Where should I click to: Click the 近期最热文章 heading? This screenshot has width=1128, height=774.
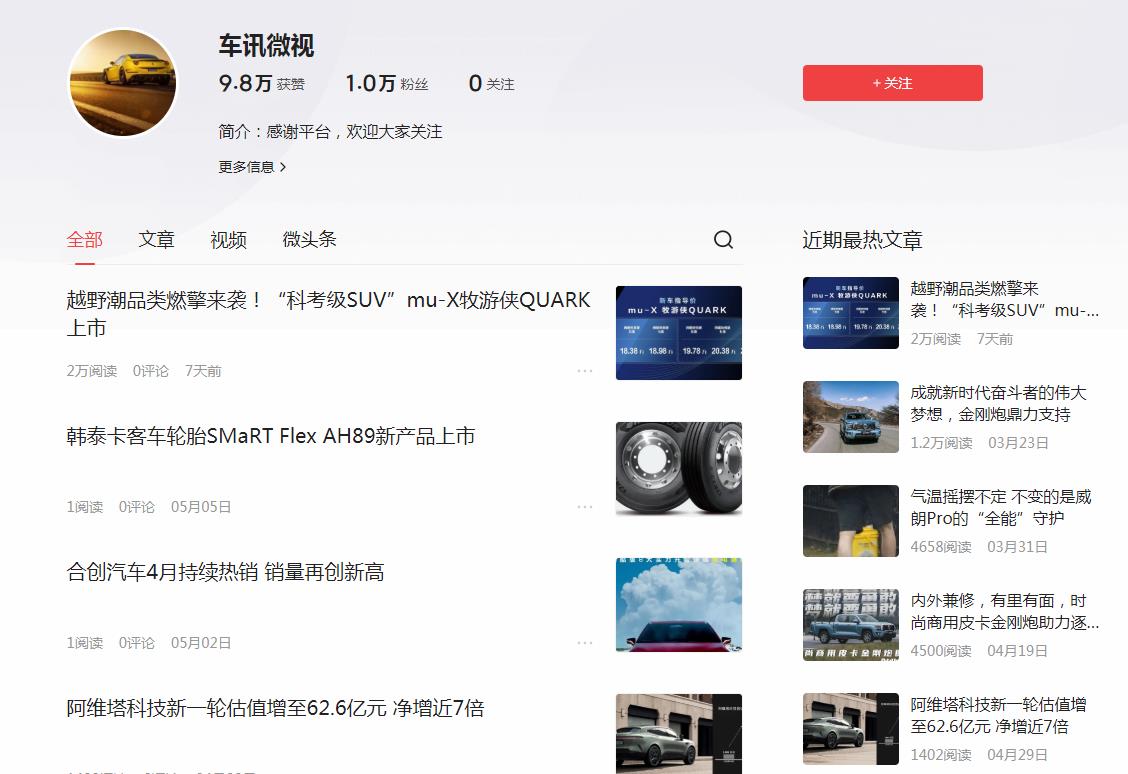tap(862, 240)
